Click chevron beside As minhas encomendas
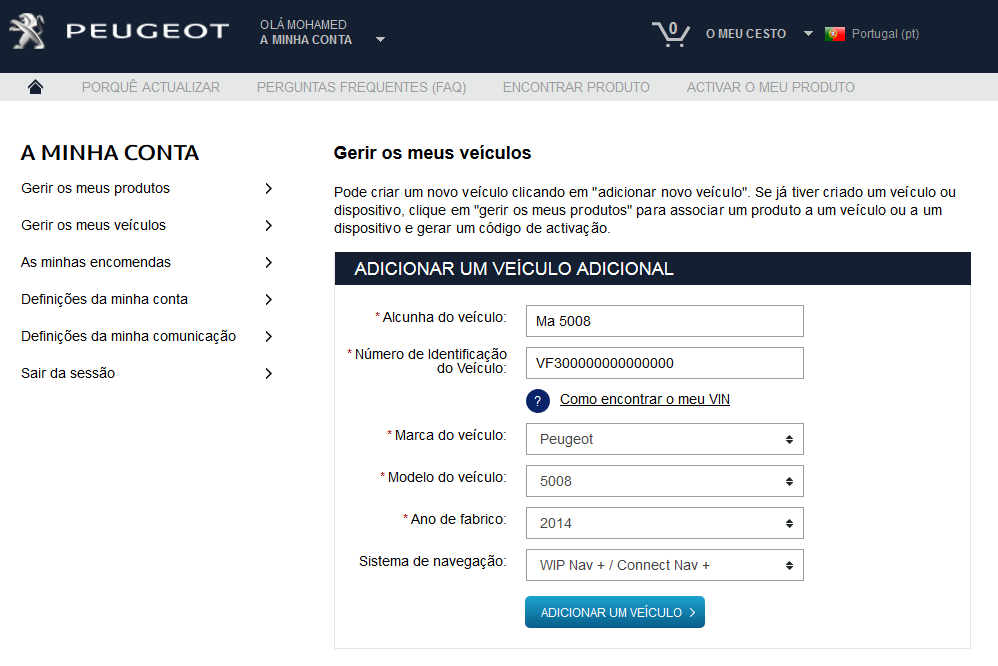The image size is (998, 666). click(269, 262)
